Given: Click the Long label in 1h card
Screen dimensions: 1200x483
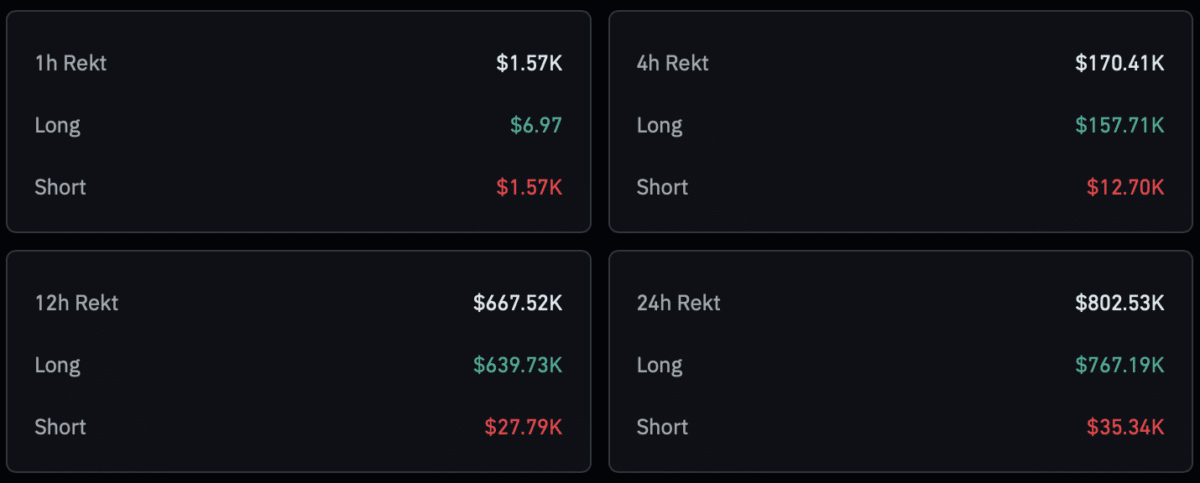Looking at the screenshot, I should [58, 126].
